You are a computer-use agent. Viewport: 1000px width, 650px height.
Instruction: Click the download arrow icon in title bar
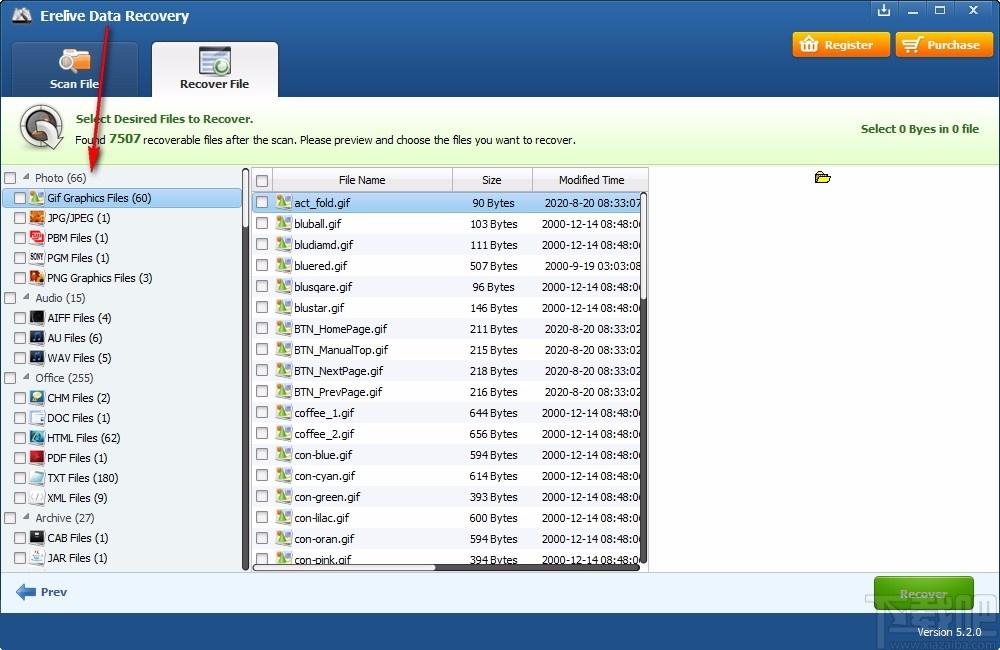click(x=883, y=10)
